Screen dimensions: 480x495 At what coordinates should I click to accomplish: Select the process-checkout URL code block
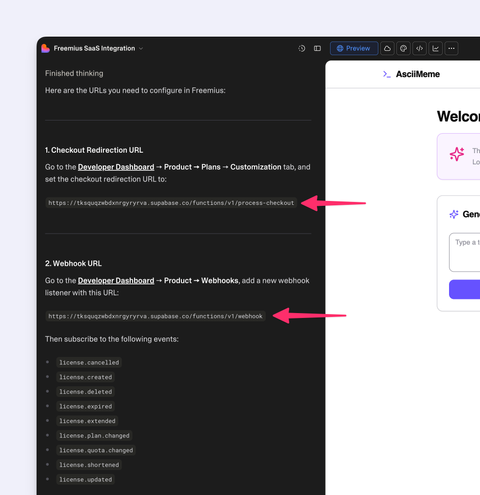click(x=171, y=203)
